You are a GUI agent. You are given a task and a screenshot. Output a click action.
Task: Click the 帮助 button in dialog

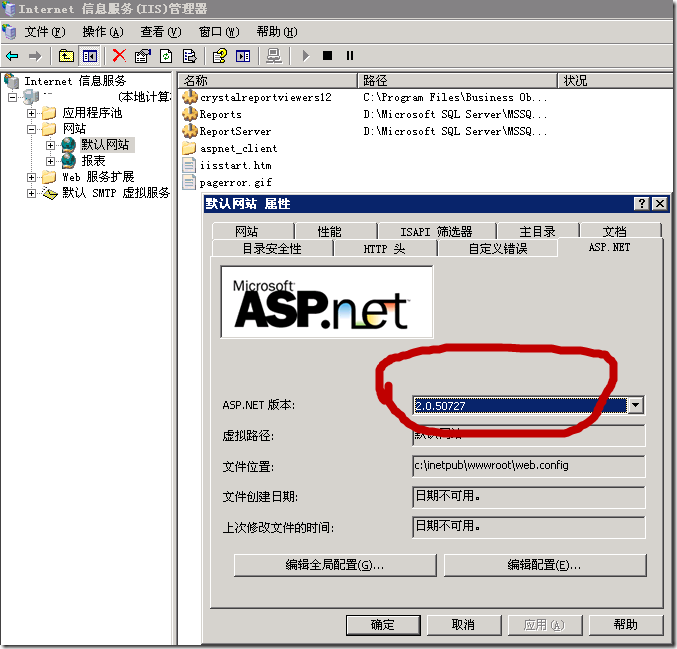[x=626, y=625]
